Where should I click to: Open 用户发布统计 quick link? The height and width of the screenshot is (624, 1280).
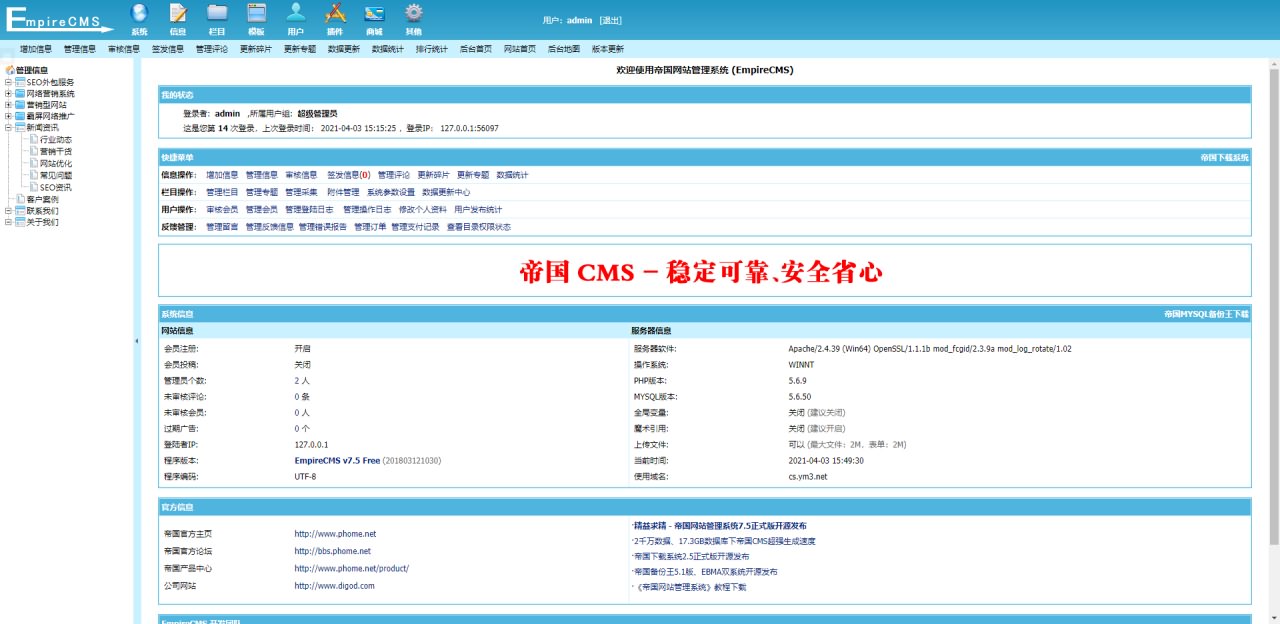point(478,210)
